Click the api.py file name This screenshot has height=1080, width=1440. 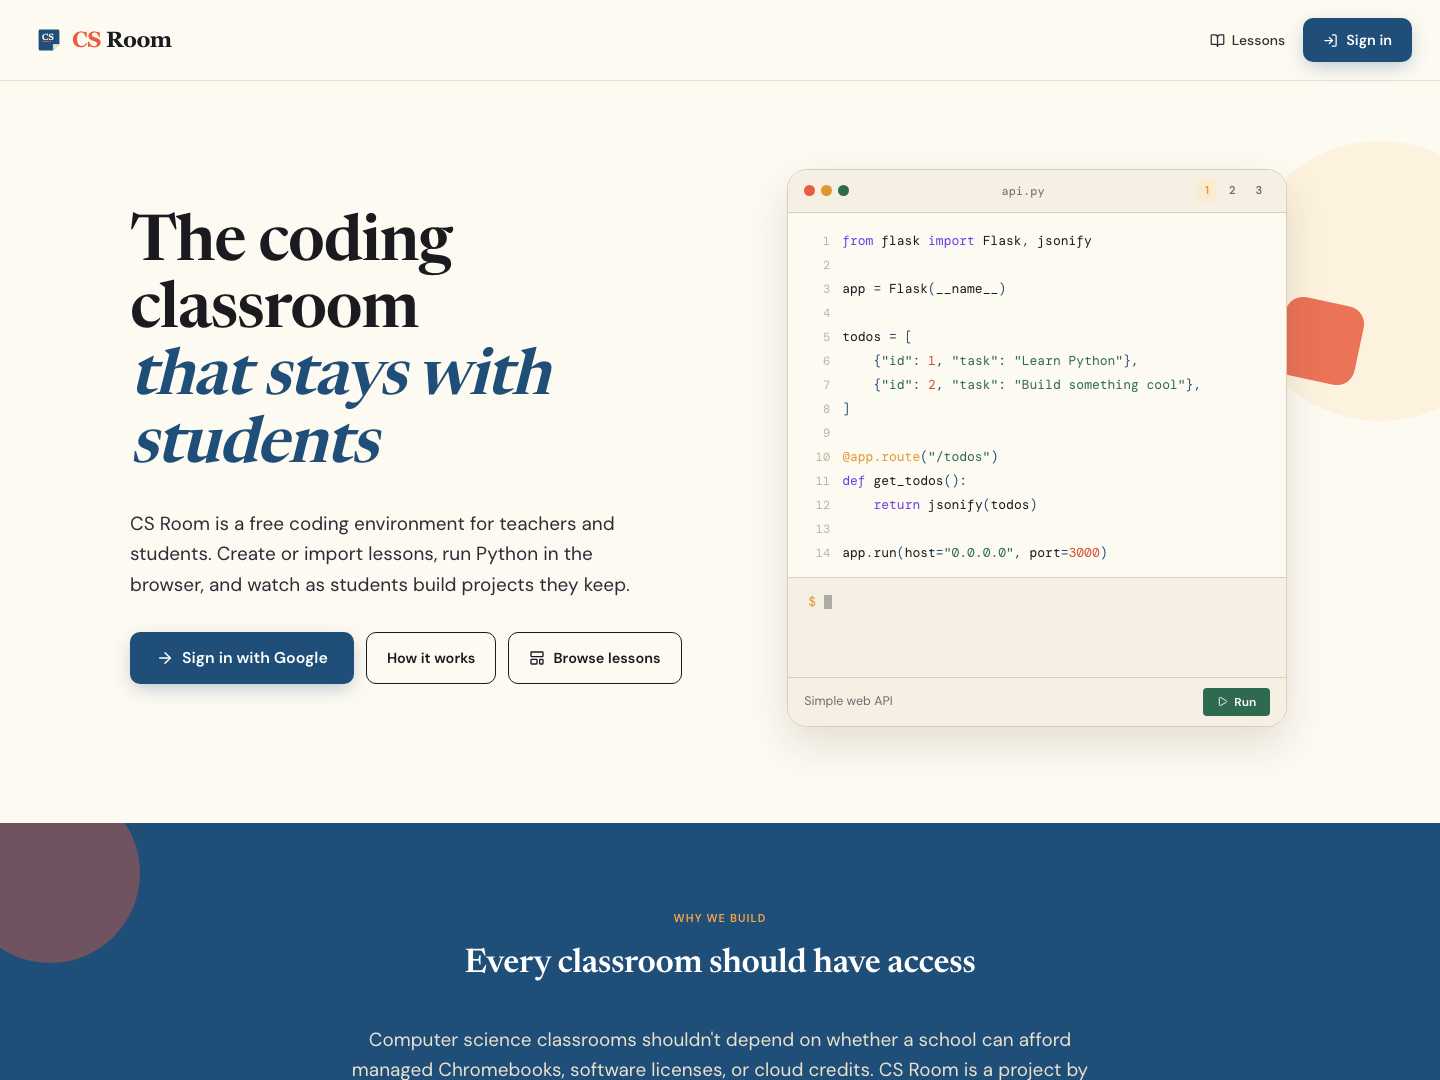click(1023, 191)
